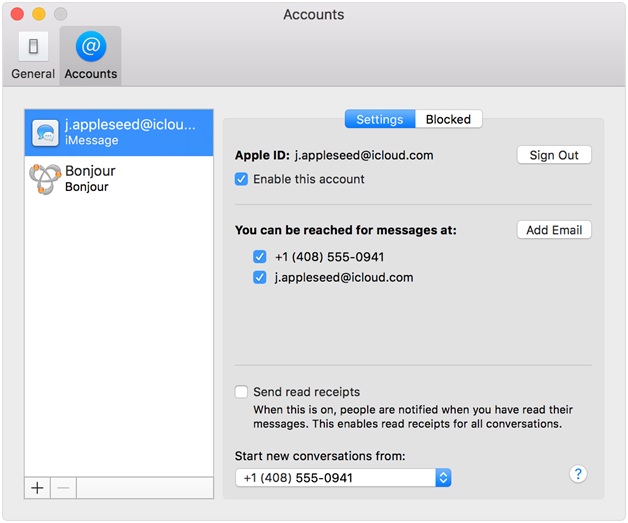
Task: Click the iMessage speech bubble icon
Action: 45,133
